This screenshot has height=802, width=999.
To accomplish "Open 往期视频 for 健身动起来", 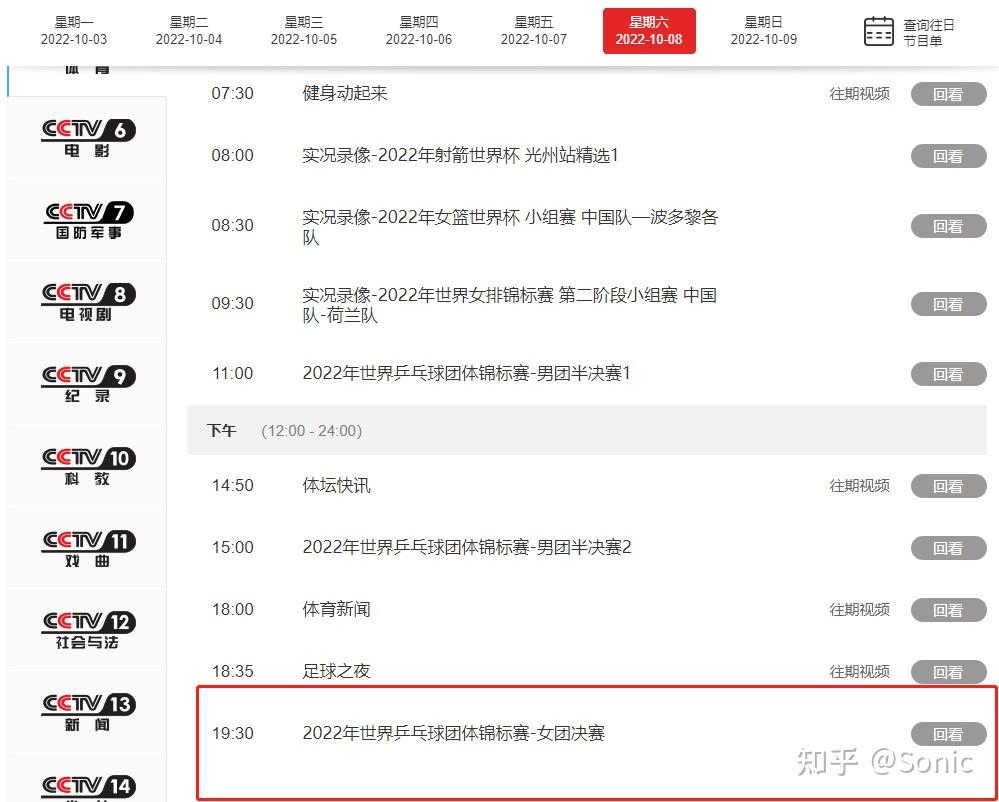I will pyautogui.click(x=859, y=94).
